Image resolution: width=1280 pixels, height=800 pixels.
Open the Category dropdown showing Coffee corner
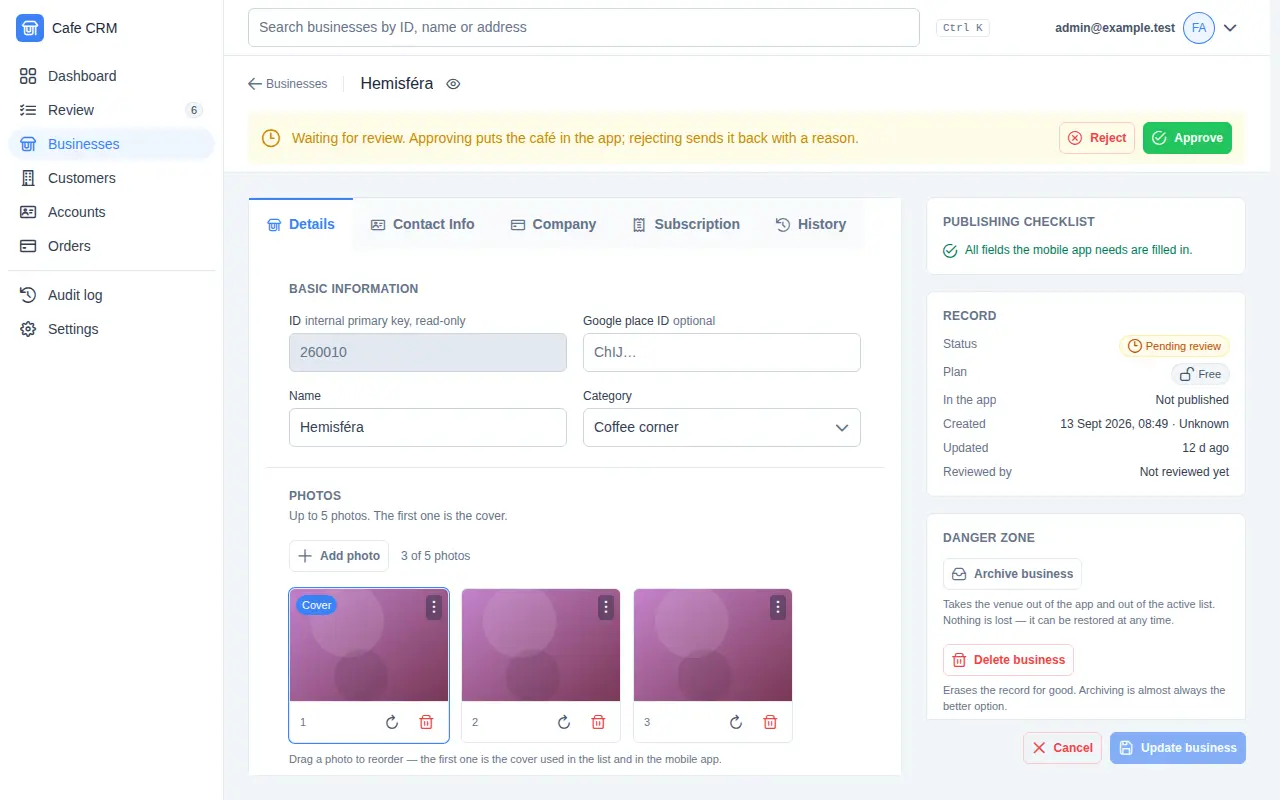(722, 427)
